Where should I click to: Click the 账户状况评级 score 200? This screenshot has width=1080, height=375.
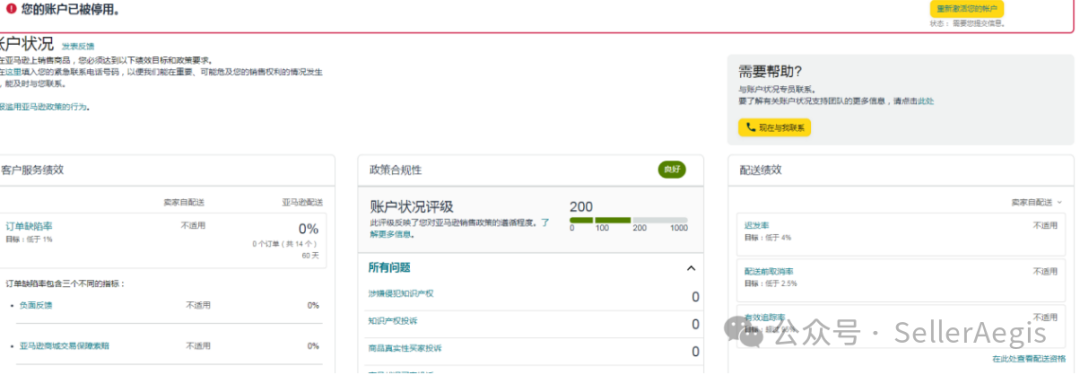tap(581, 207)
